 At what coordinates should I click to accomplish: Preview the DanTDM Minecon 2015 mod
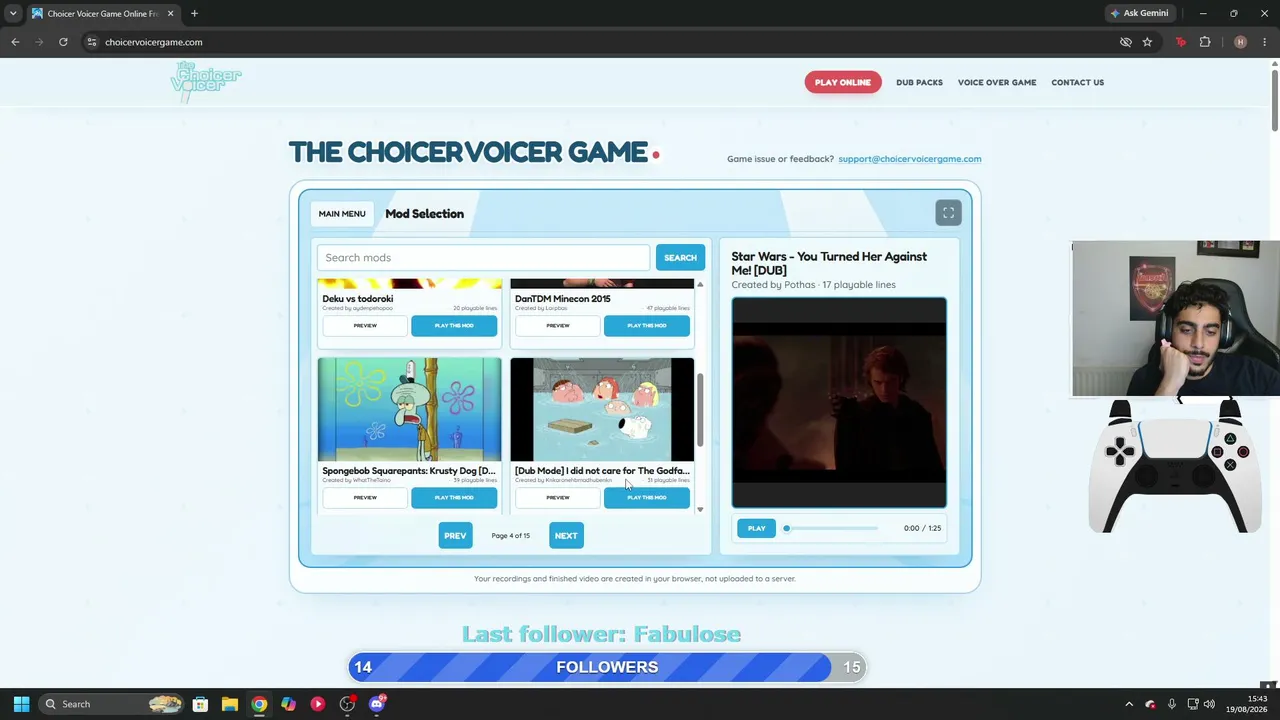click(x=558, y=325)
